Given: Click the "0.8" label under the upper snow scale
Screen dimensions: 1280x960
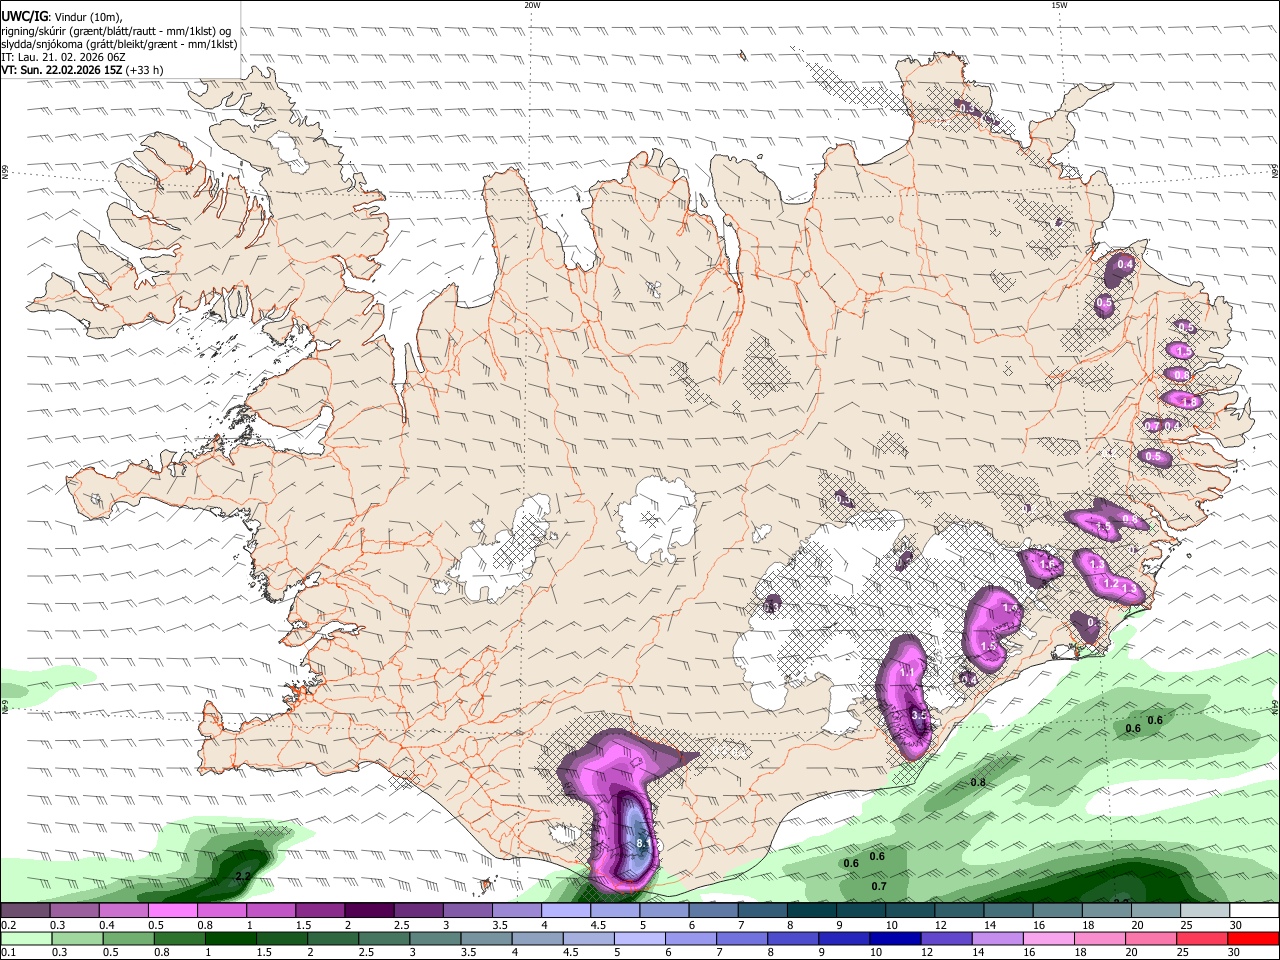Looking at the screenshot, I should point(205,925).
